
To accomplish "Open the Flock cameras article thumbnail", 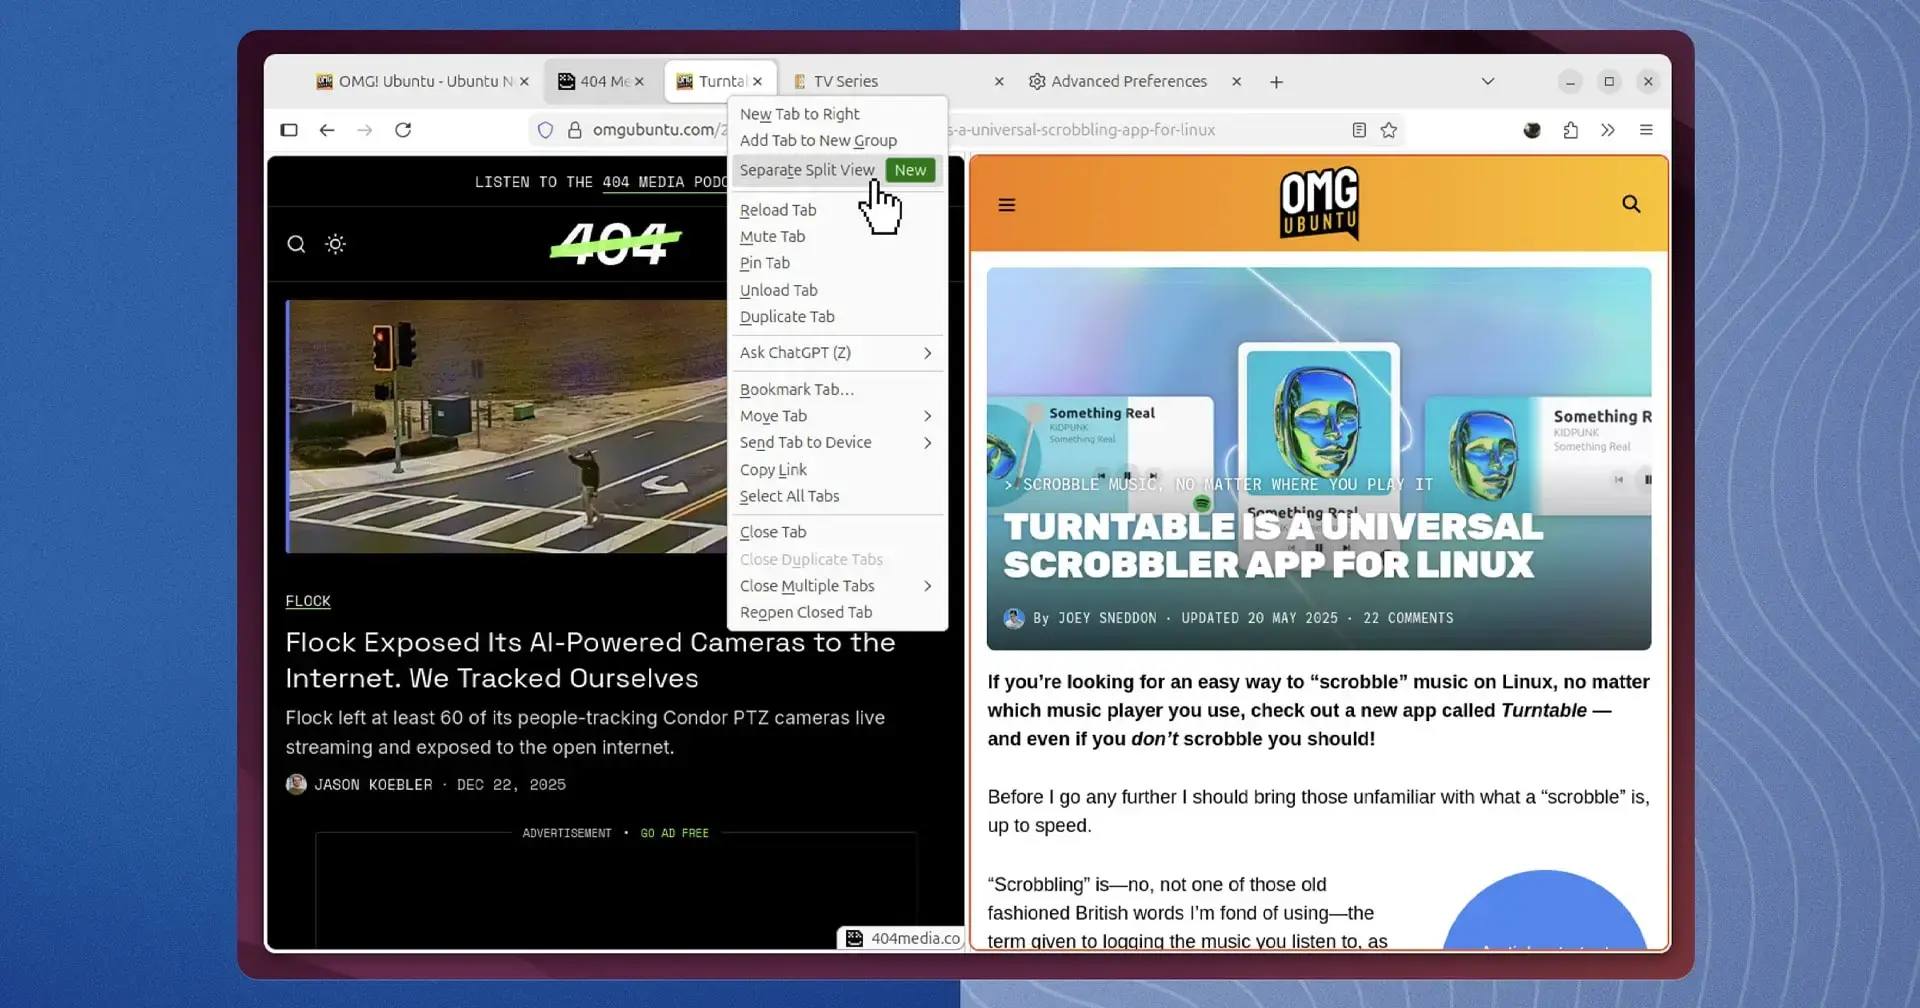I will coord(506,426).
